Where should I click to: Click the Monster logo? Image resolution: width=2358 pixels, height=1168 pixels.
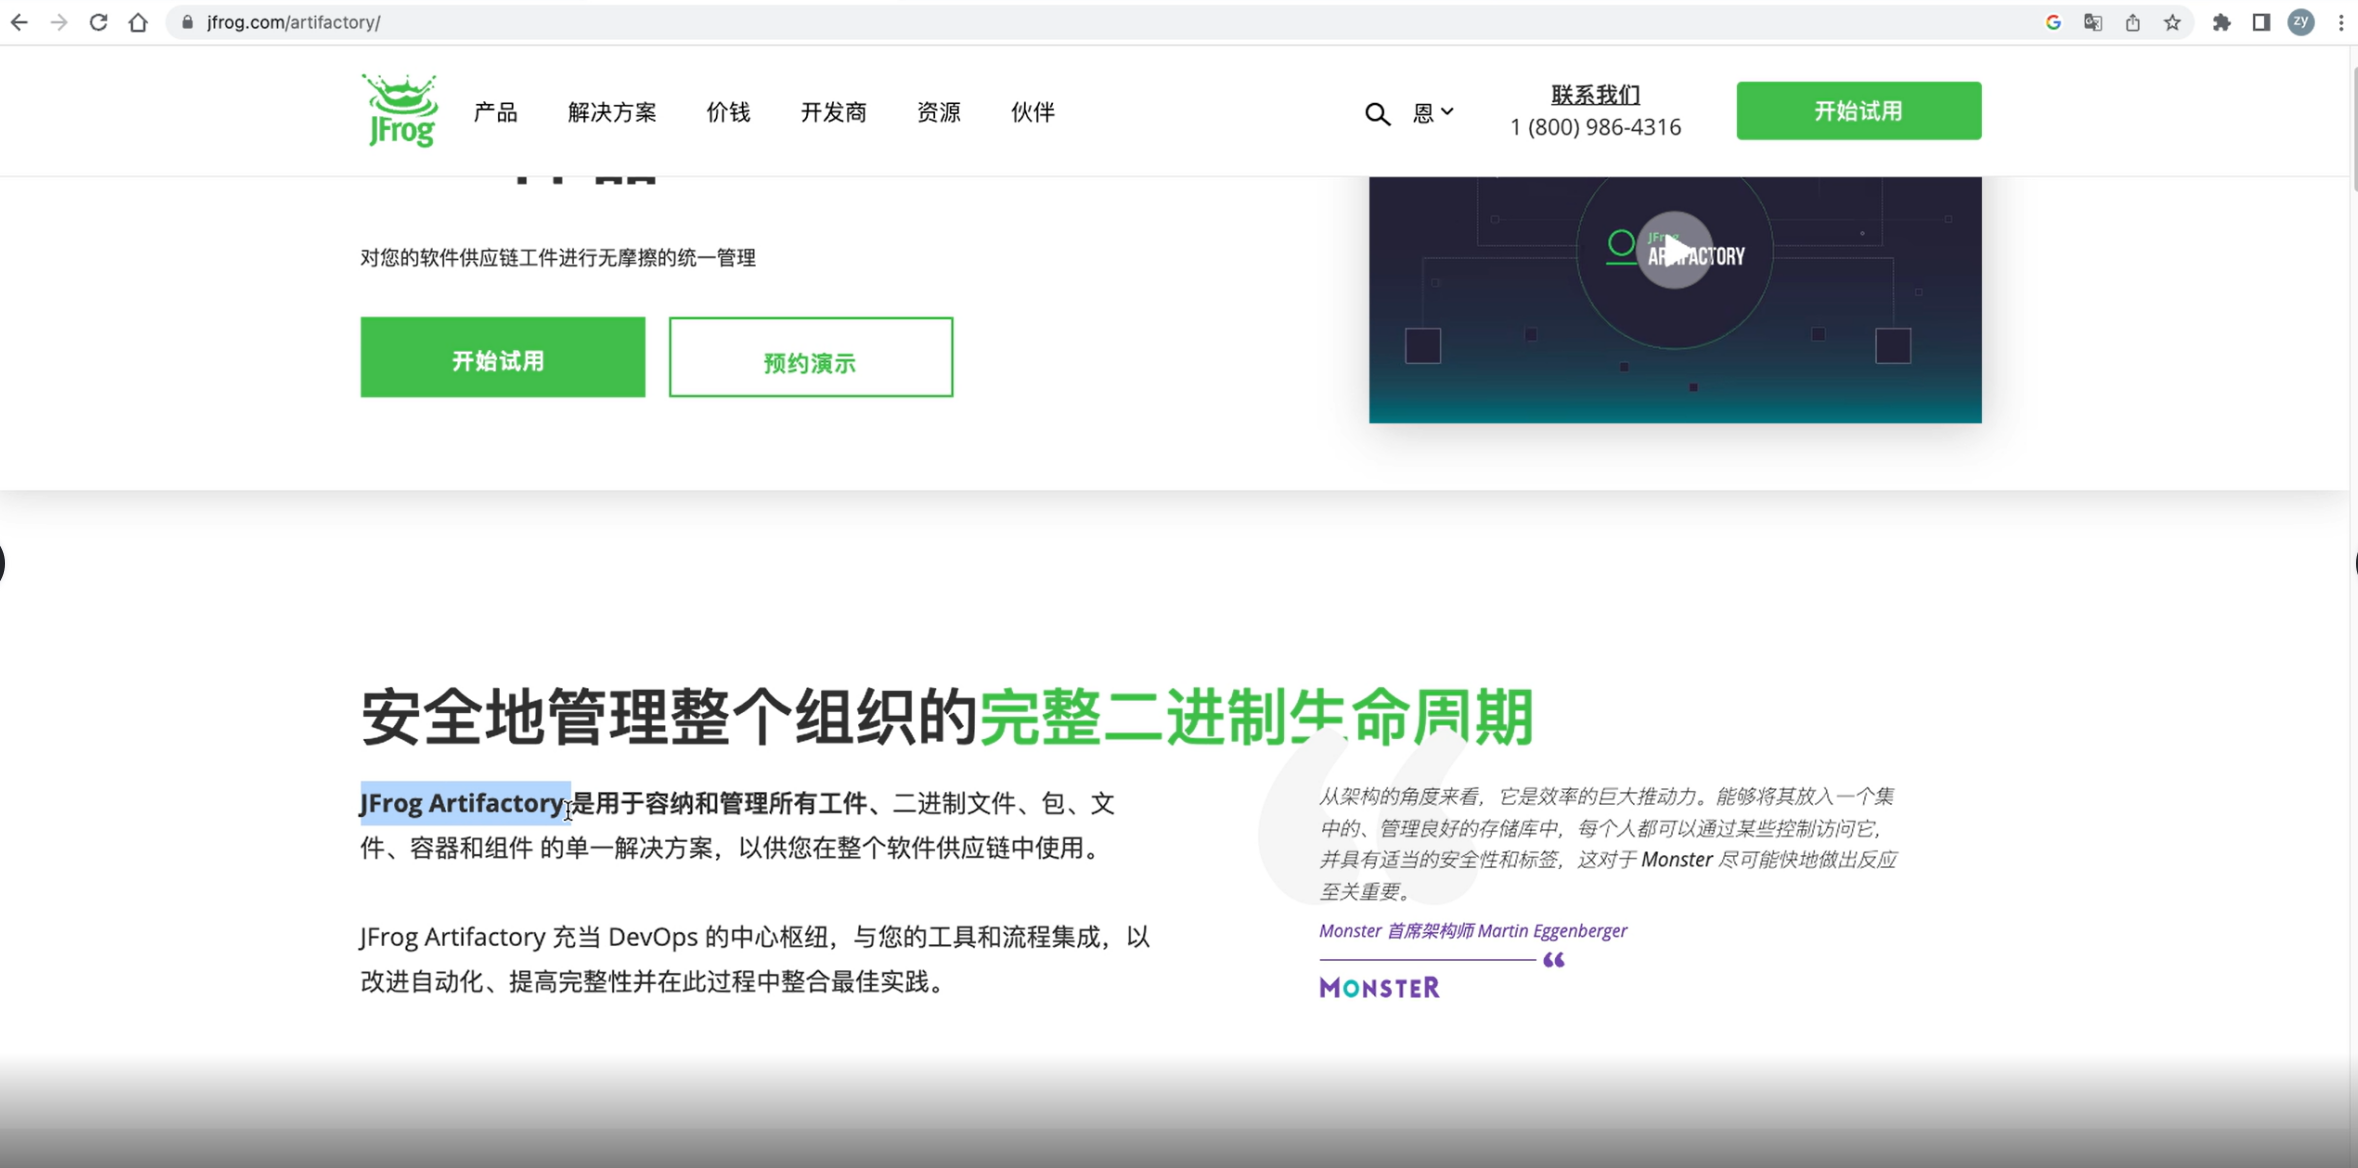coord(1379,988)
